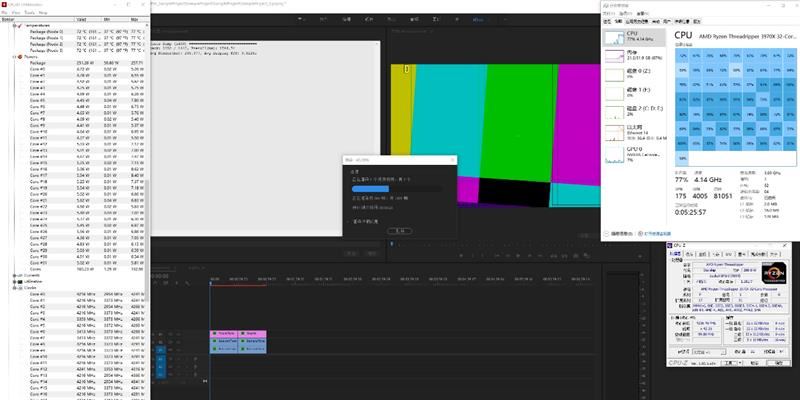Open the Performance tab in Task Manager
Screen dimensions: 800x400
pyautogui.click(x=618, y=21)
